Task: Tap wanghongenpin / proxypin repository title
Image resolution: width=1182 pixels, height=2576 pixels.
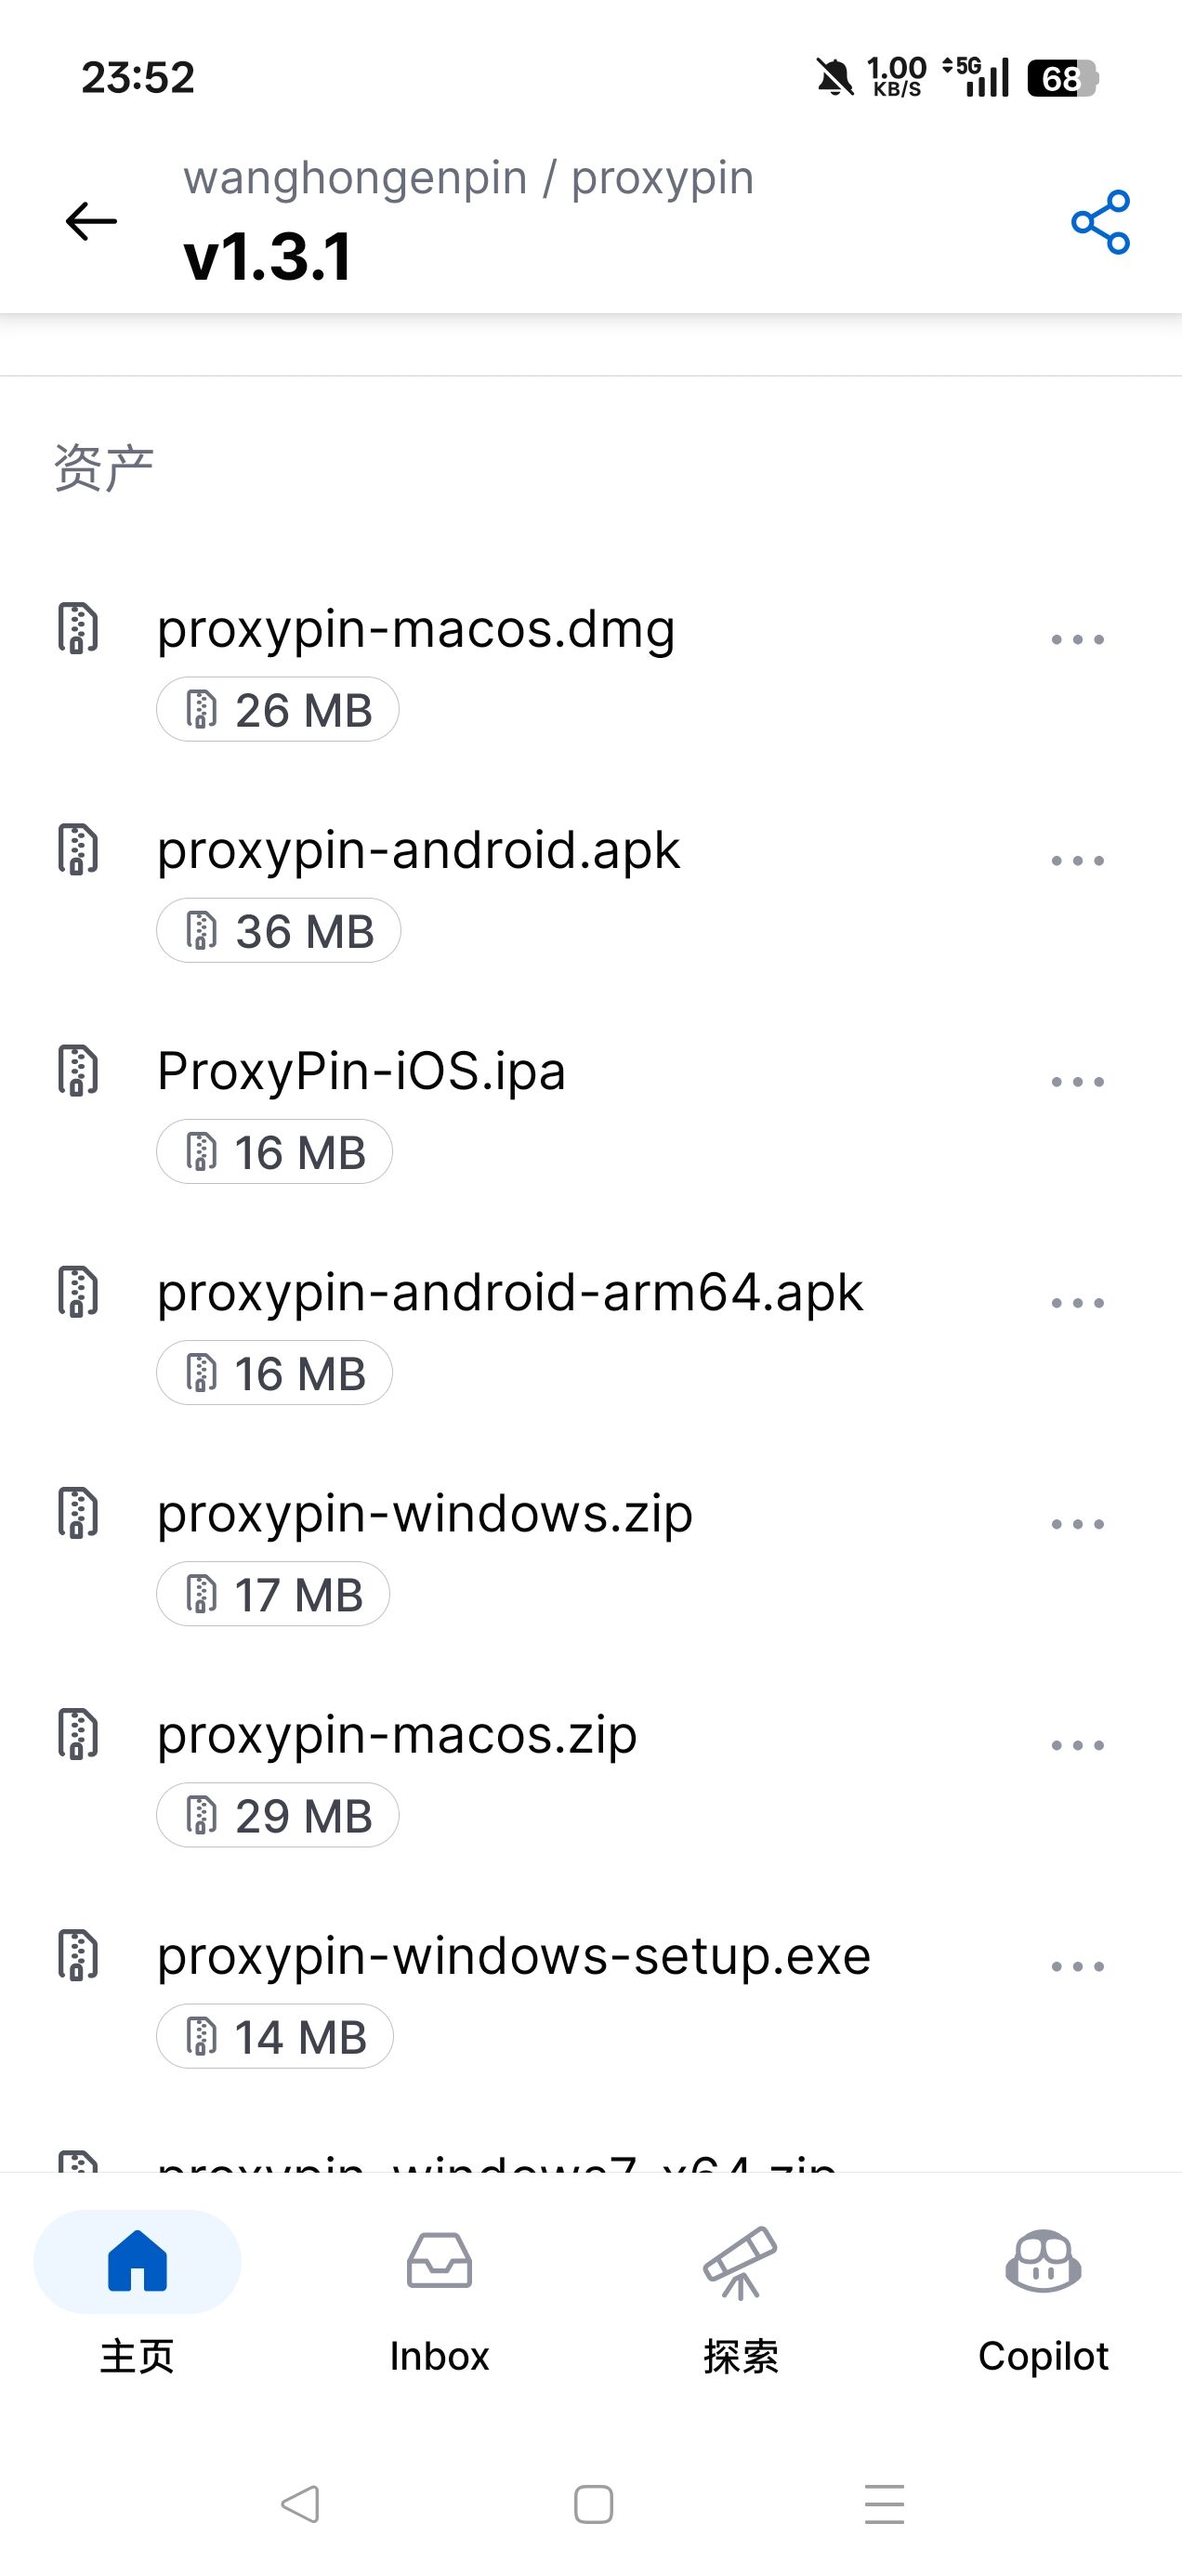Action: click(468, 178)
